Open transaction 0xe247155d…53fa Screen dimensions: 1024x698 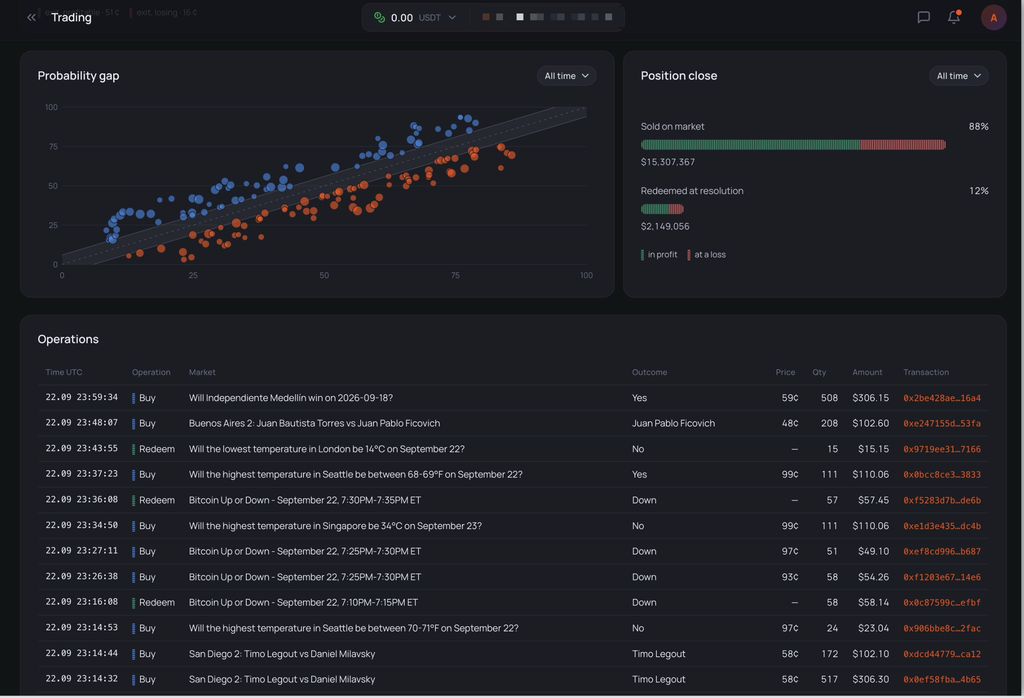pos(942,423)
